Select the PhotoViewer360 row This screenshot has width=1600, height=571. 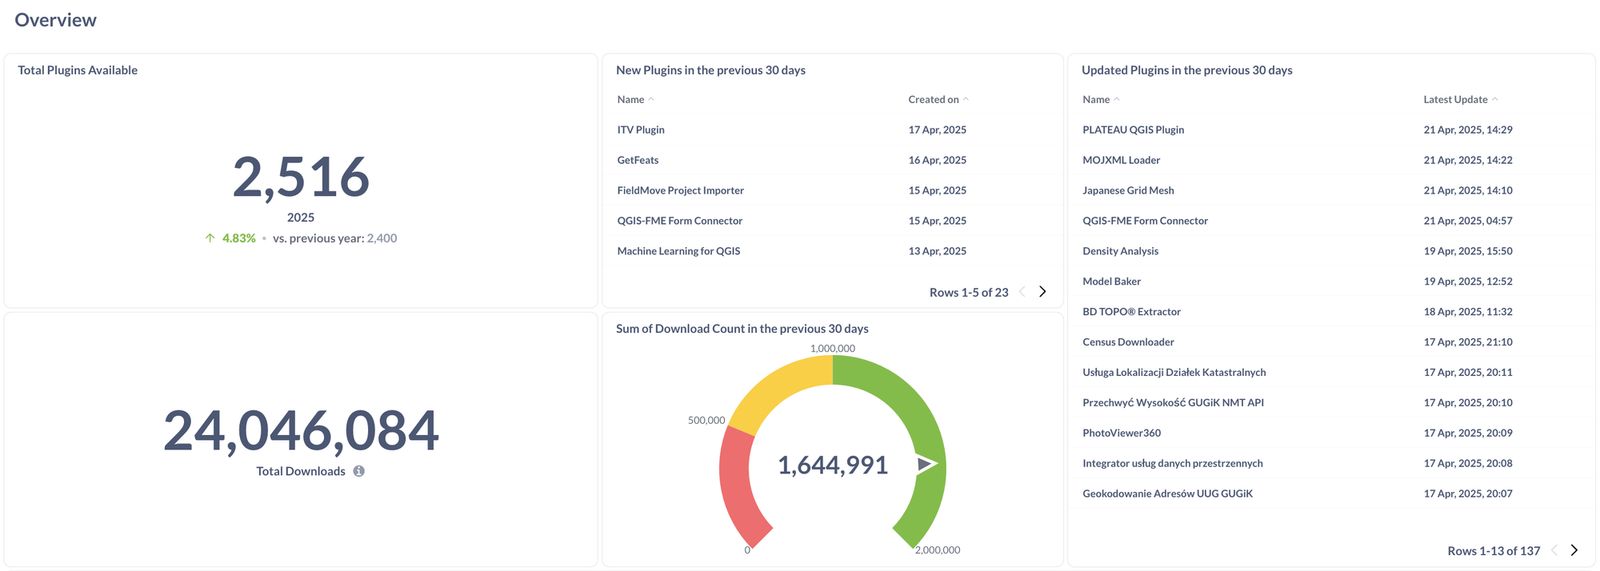pos(1331,433)
